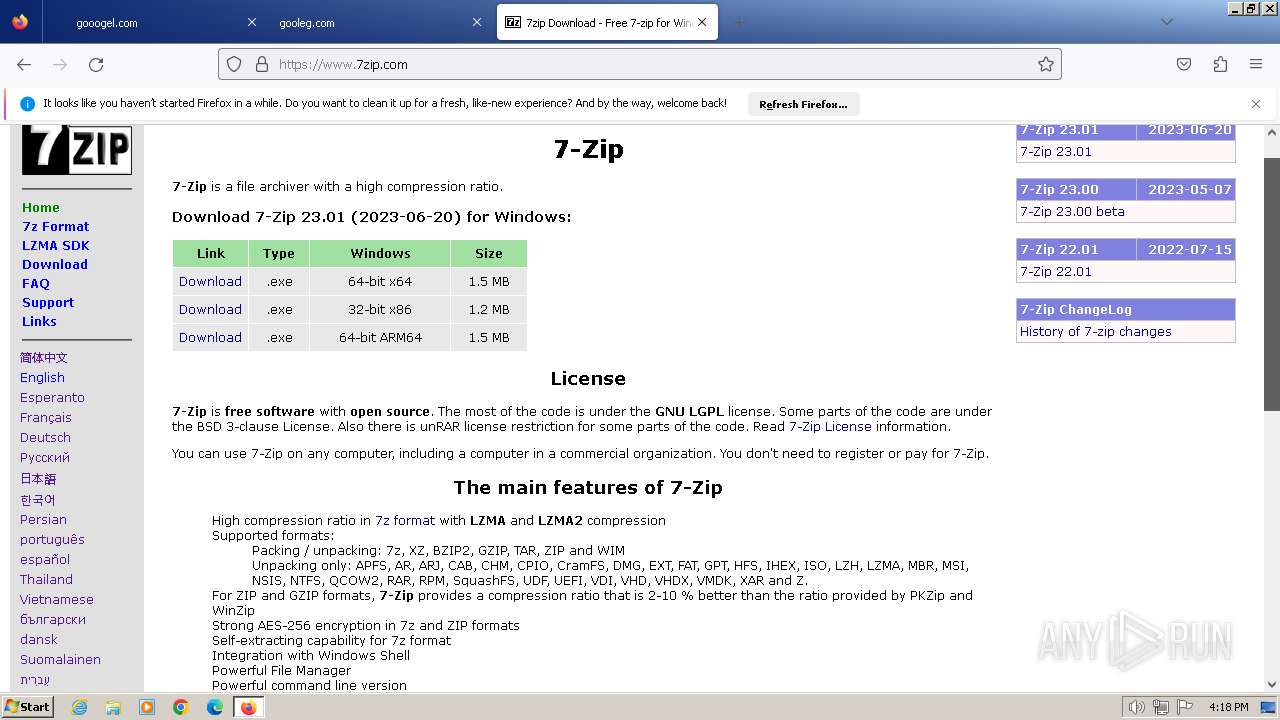
Task: Open the 7z format features link
Action: [405, 521]
